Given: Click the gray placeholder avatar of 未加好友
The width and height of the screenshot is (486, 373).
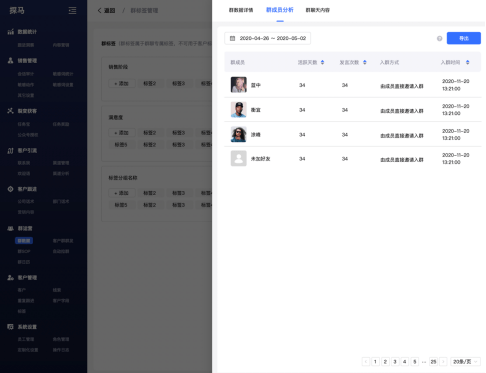Looking at the screenshot, I should click(x=239, y=158).
